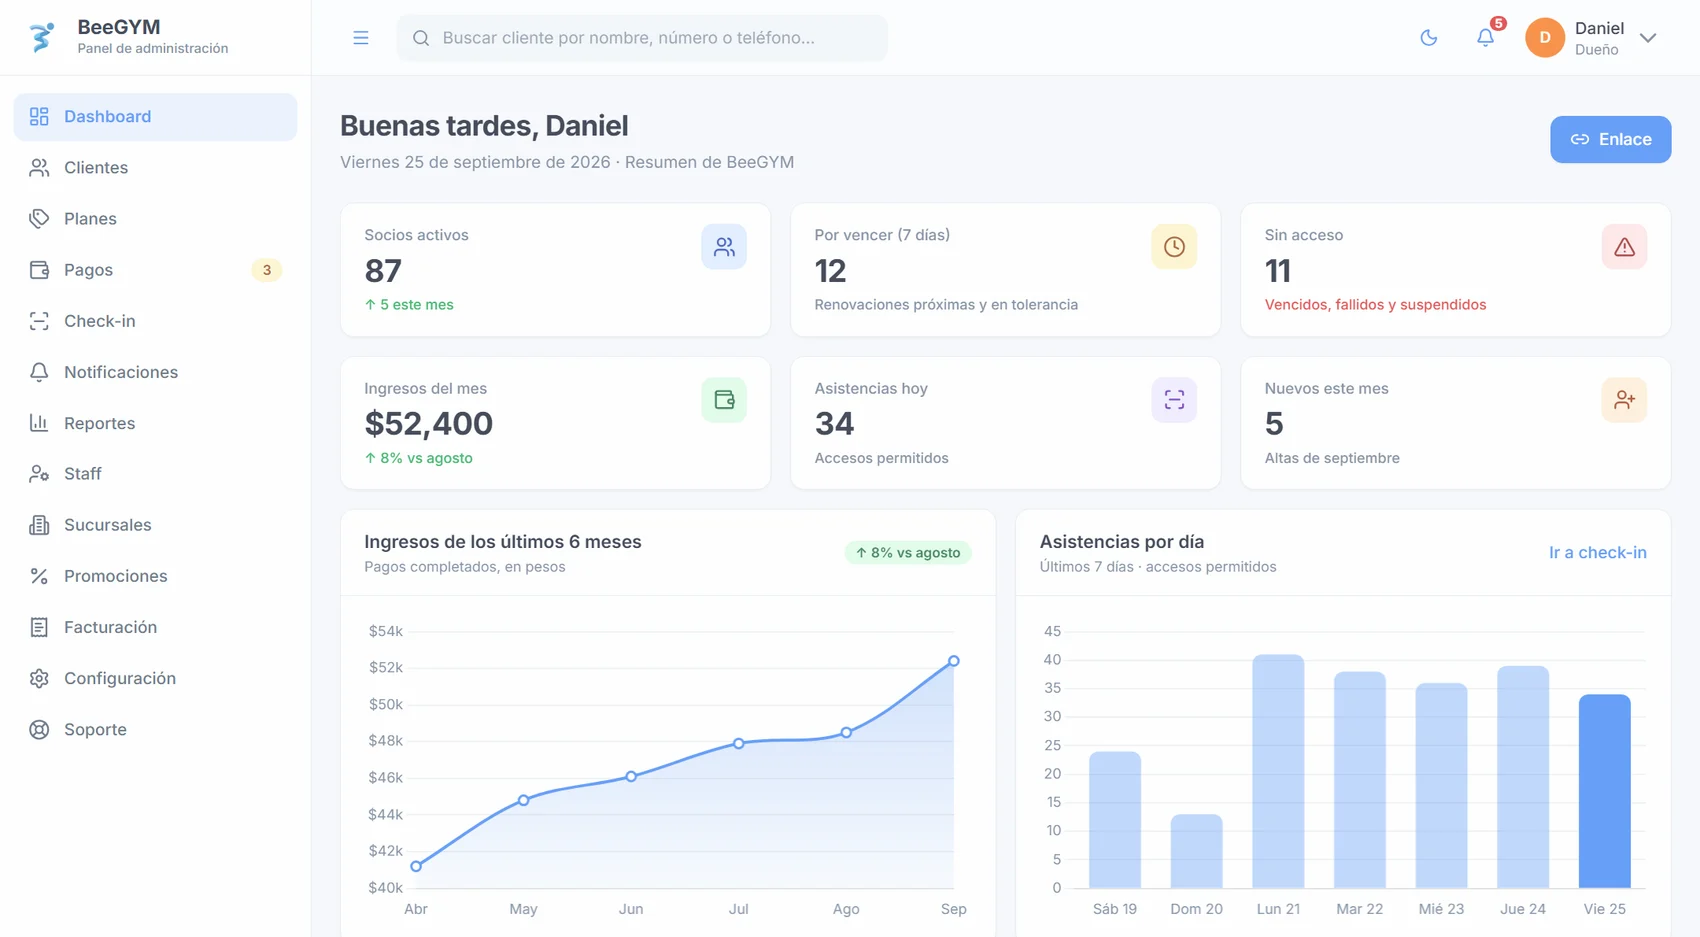Click the Nuevos este mes add-user icon
Viewport: 1700px width, 937px height.
pyautogui.click(x=1624, y=400)
